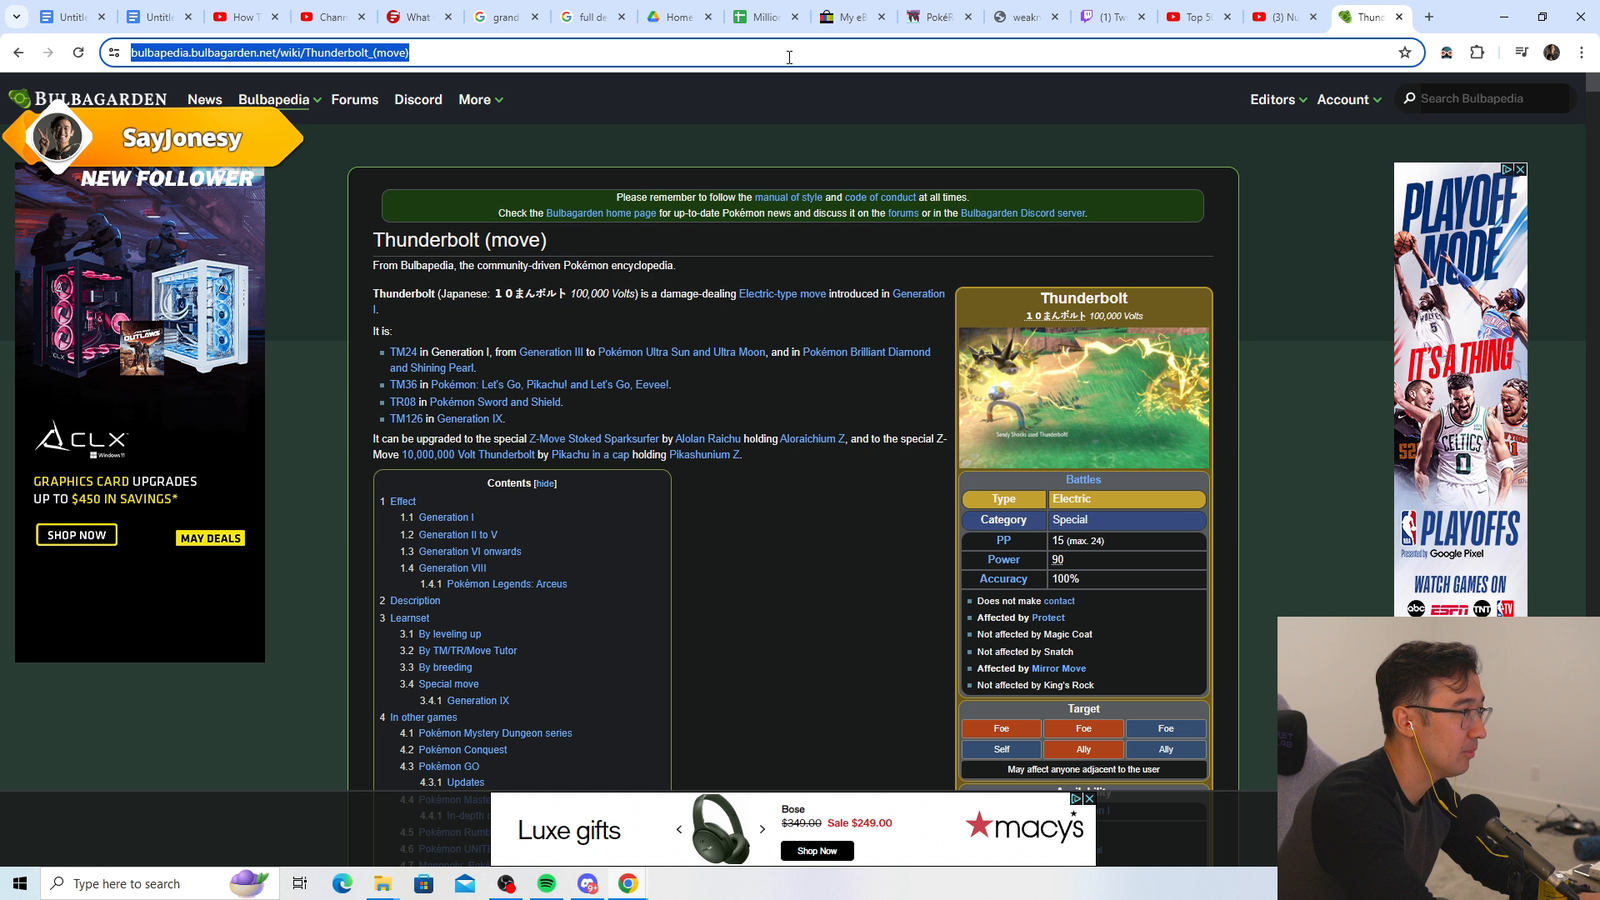
Task: Open Task View on the taskbar
Action: 299,883
